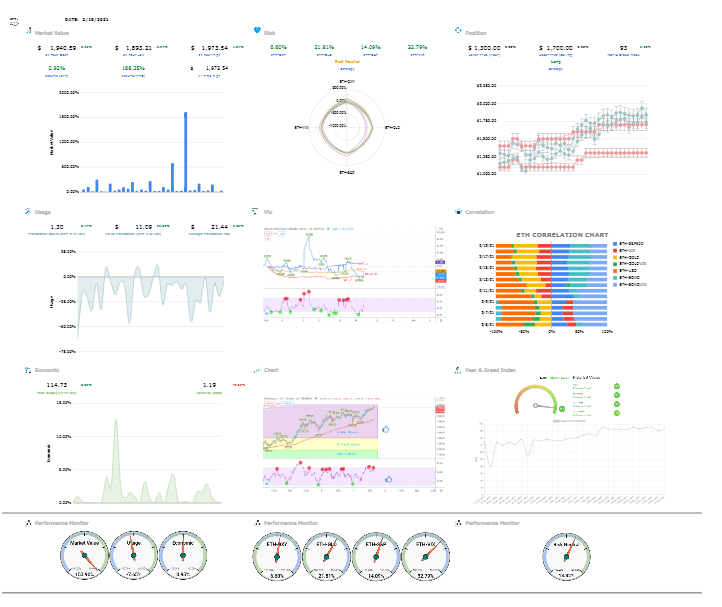Click the Position heading
This screenshot has width=722, height=607.
(476, 33)
